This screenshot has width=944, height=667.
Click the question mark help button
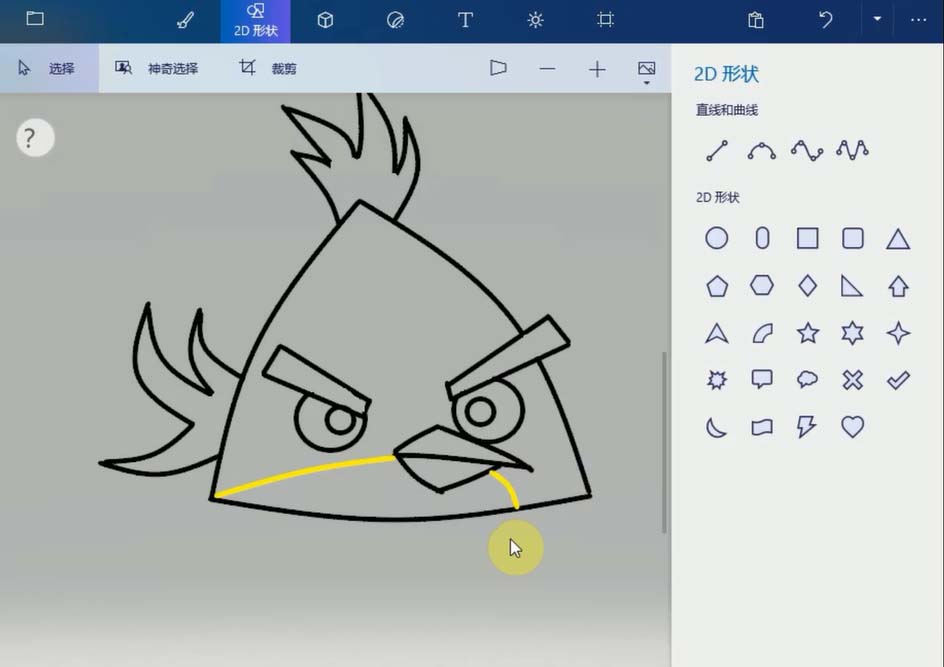pos(35,138)
